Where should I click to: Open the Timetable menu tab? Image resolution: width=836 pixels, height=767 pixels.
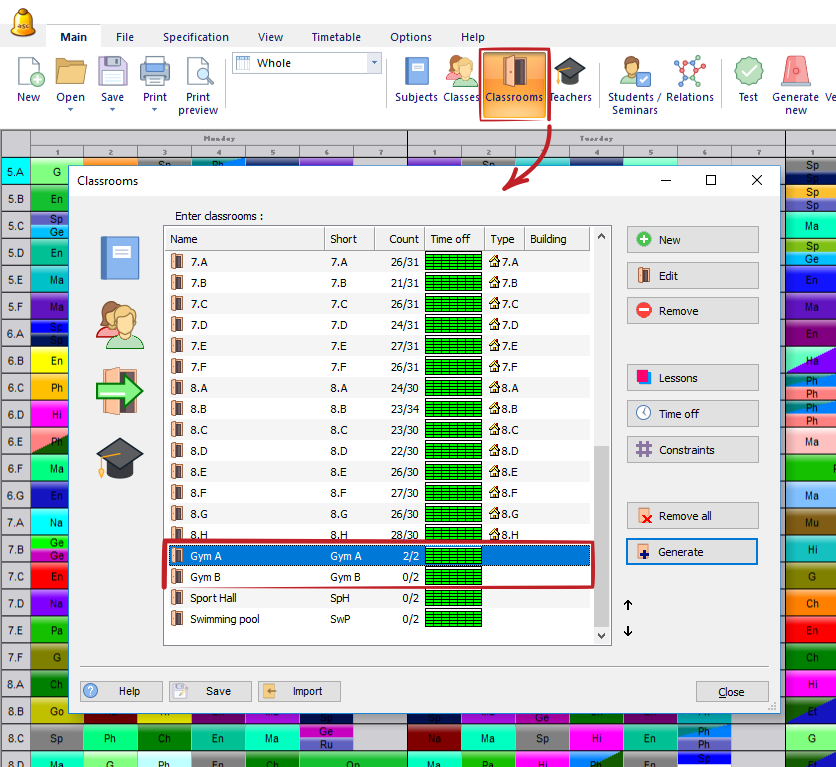tap(336, 37)
